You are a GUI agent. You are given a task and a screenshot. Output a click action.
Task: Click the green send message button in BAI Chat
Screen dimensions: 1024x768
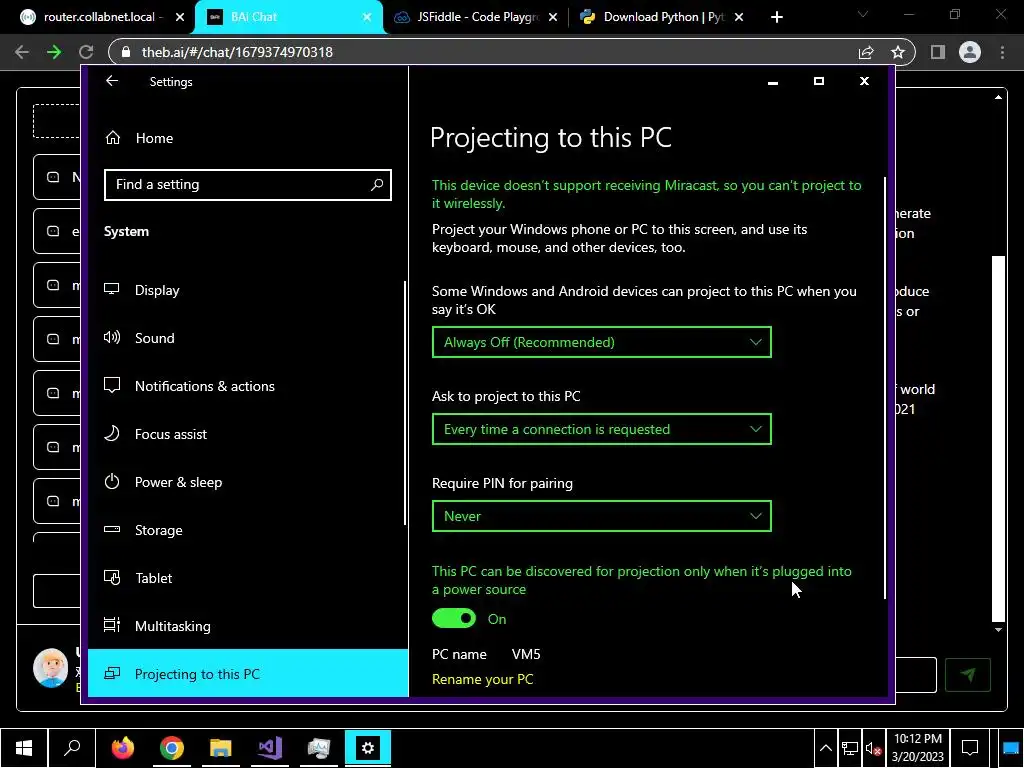tap(968, 674)
